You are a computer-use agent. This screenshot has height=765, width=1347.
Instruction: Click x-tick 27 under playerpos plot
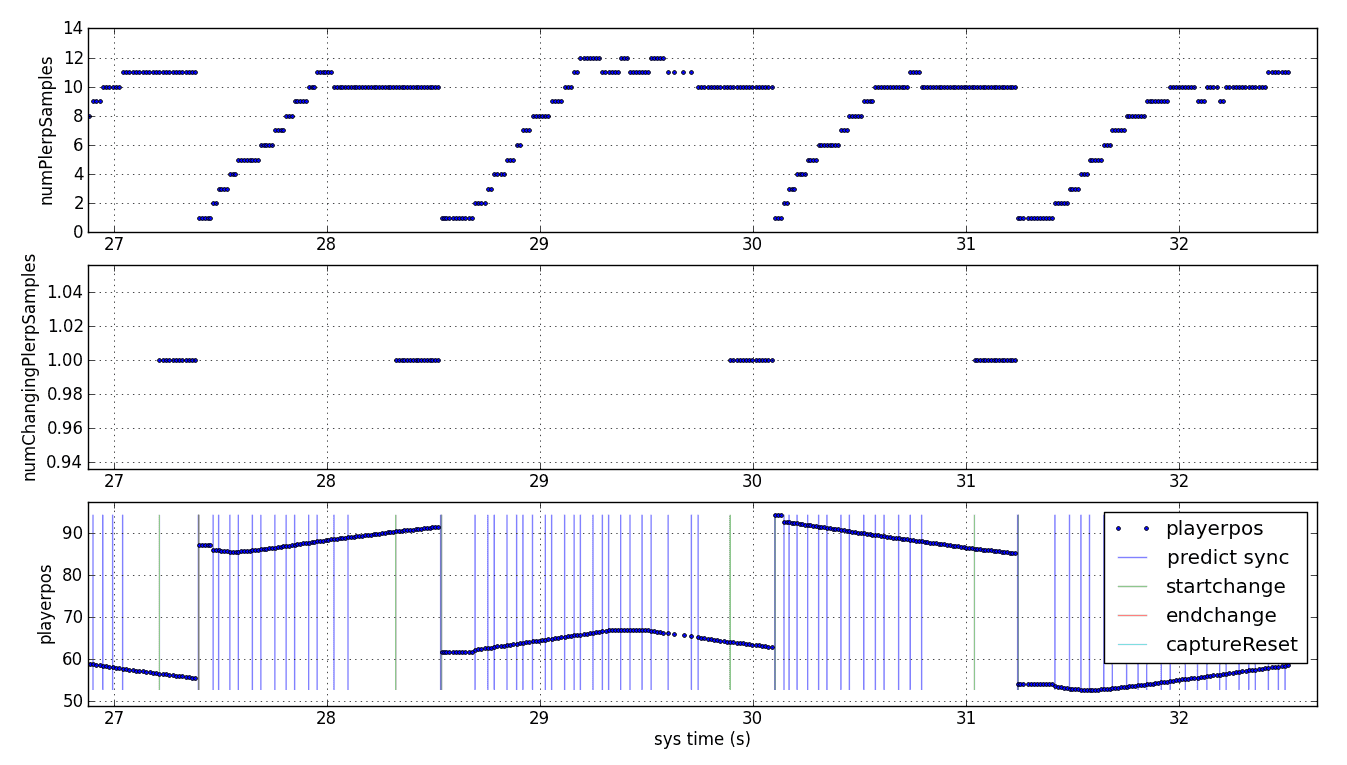[x=113, y=719]
